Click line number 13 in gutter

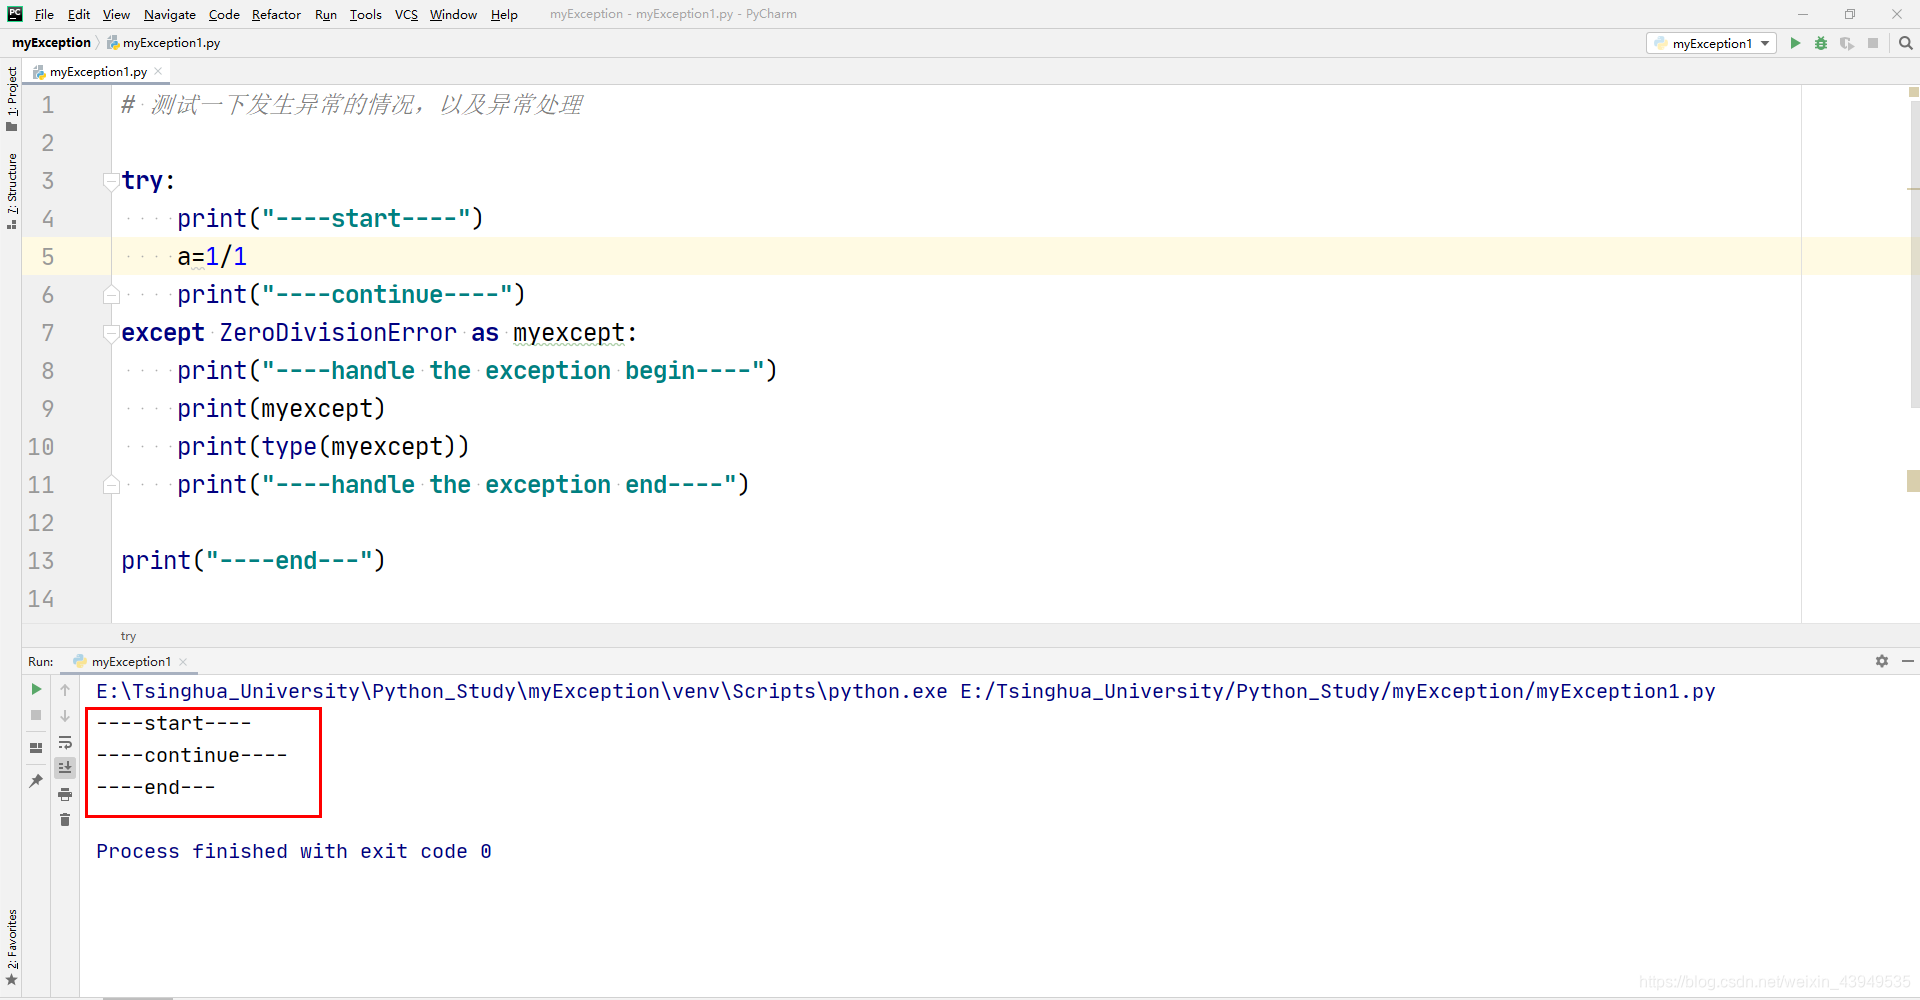tap(41, 561)
